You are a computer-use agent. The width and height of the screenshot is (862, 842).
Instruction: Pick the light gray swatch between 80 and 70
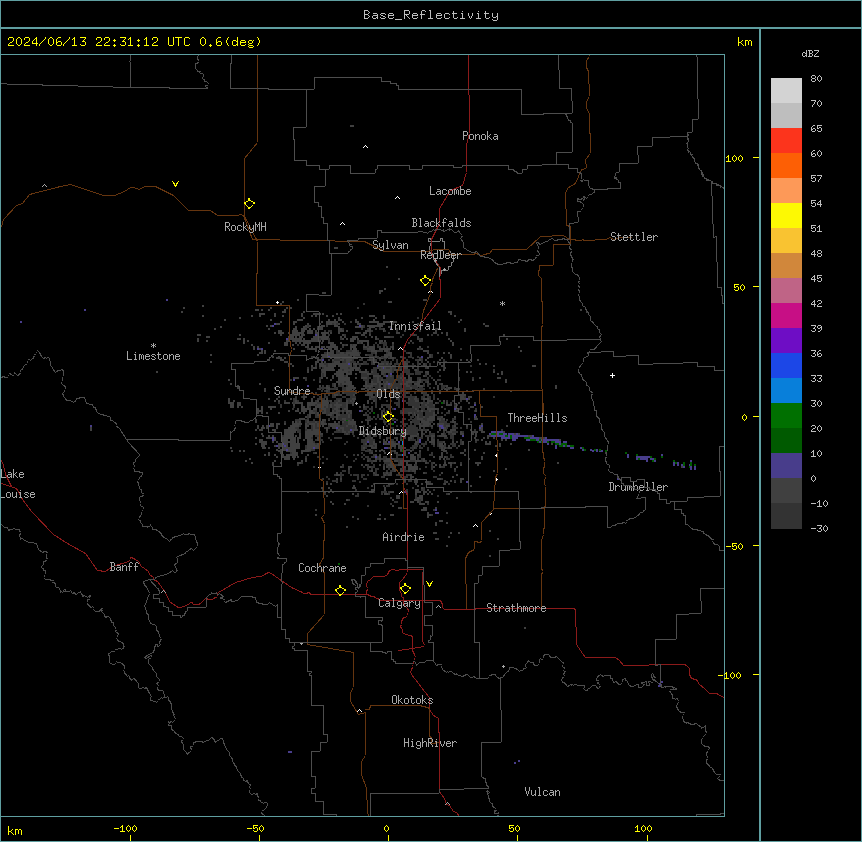point(786,90)
